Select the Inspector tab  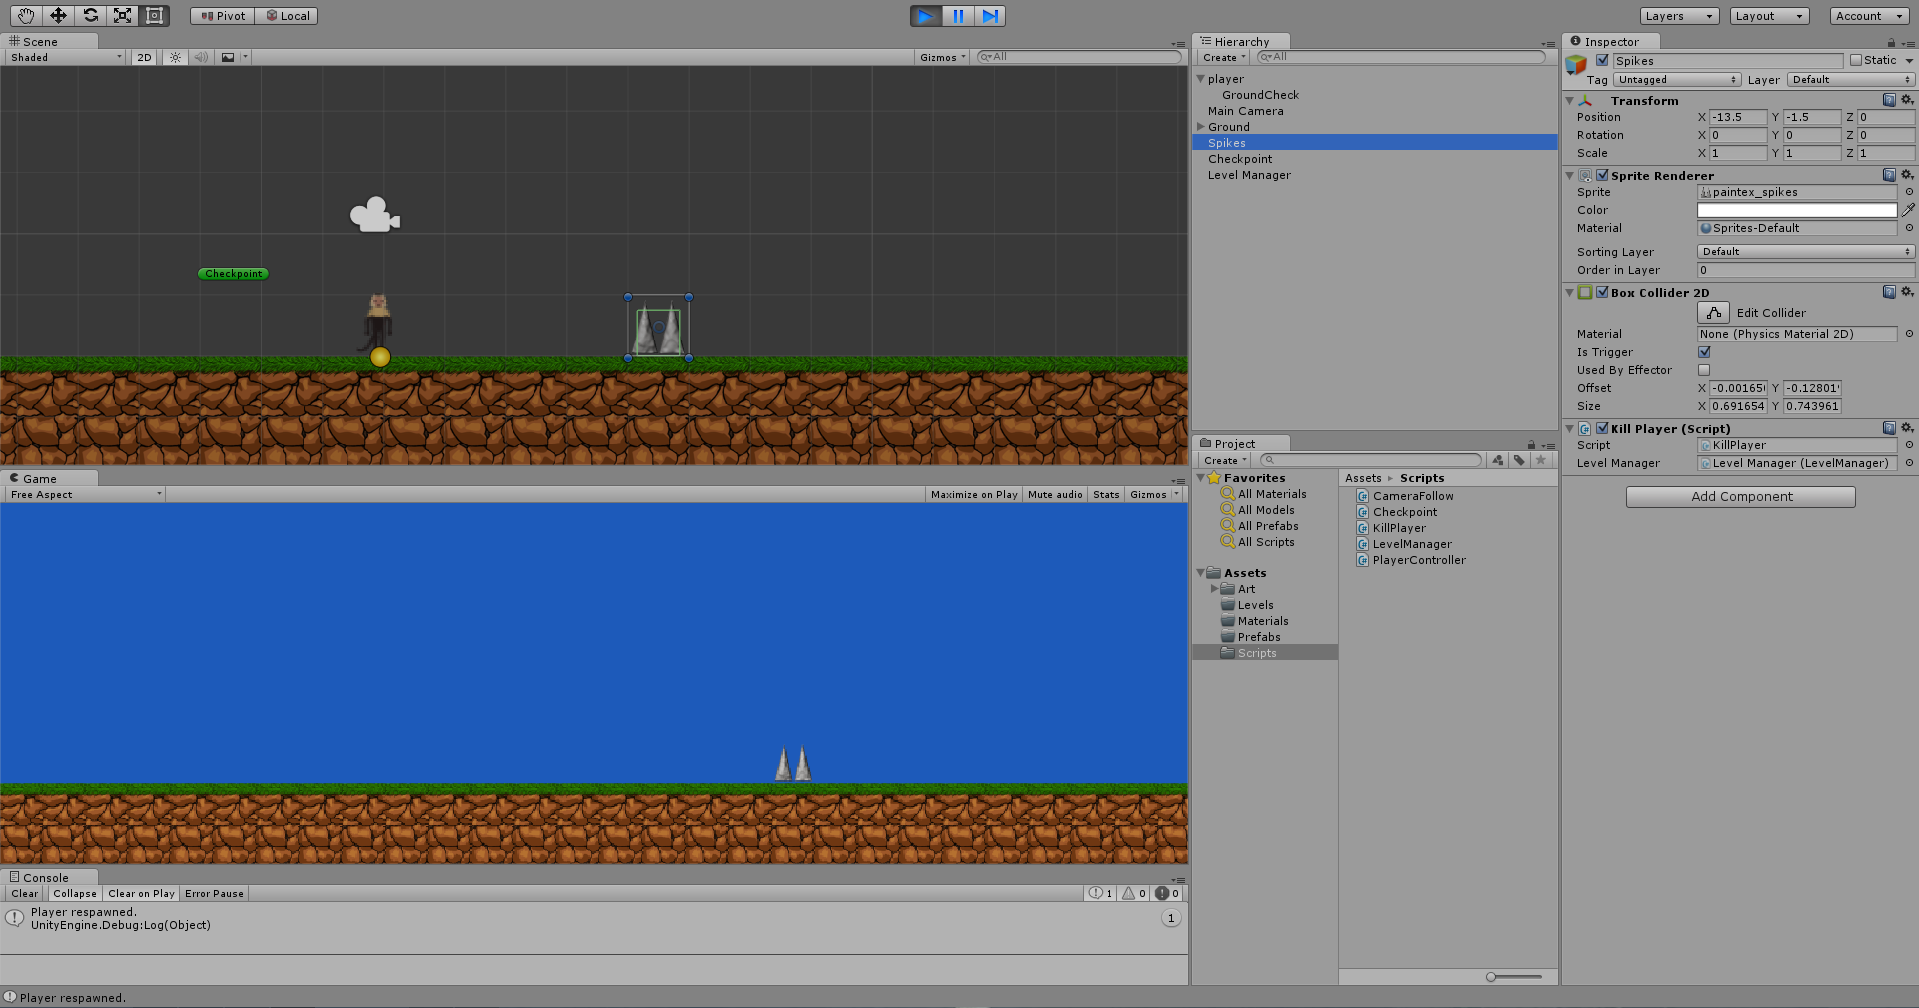(1611, 41)
